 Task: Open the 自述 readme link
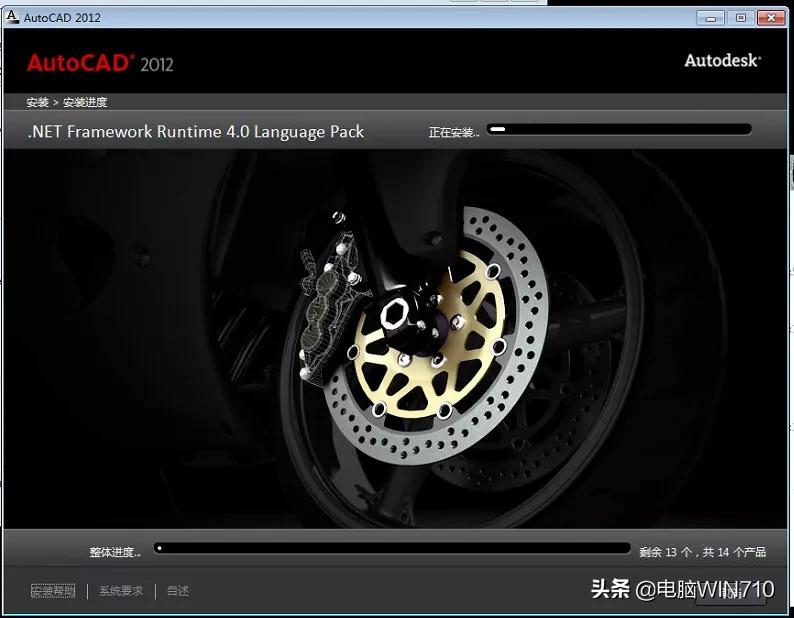tap(178, 591)
